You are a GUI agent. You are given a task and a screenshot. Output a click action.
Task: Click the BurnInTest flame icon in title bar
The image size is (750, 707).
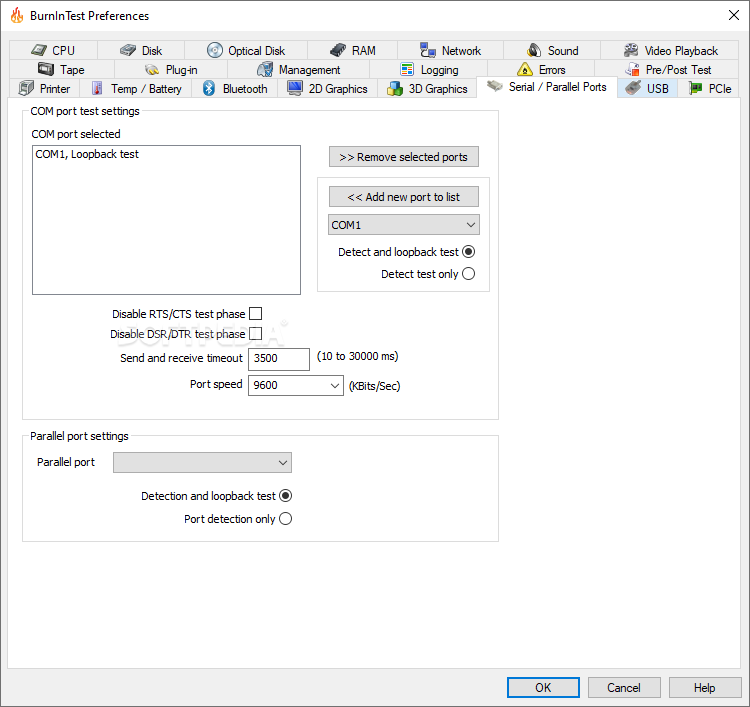click(x=17, y=15)
